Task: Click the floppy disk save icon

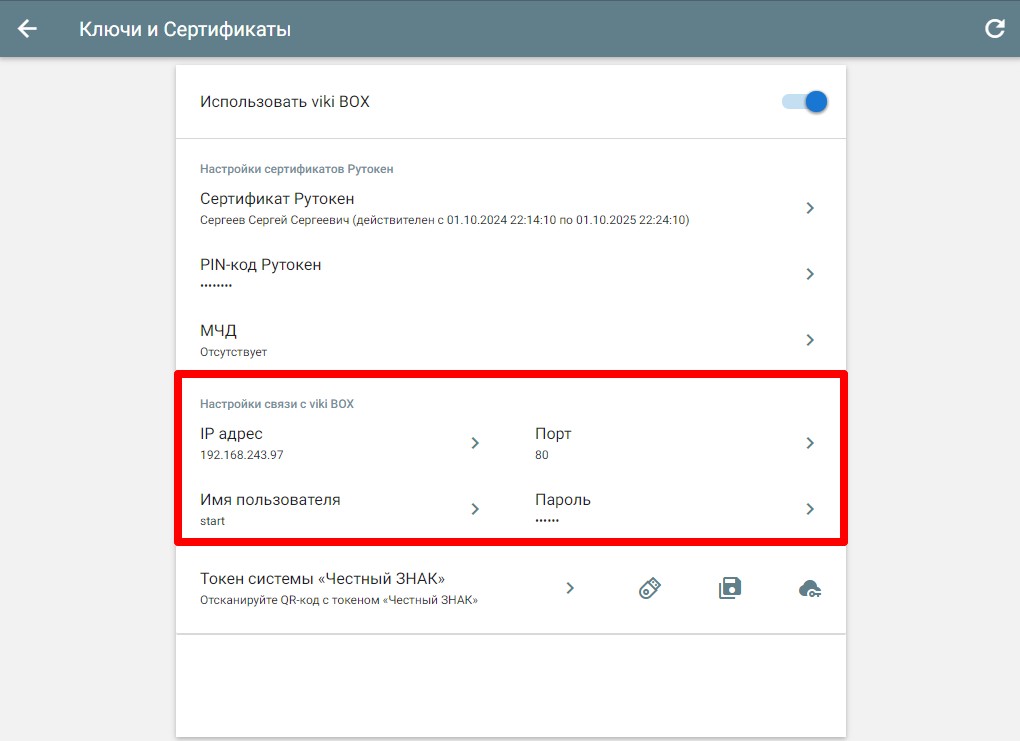Action: (730, 588)
